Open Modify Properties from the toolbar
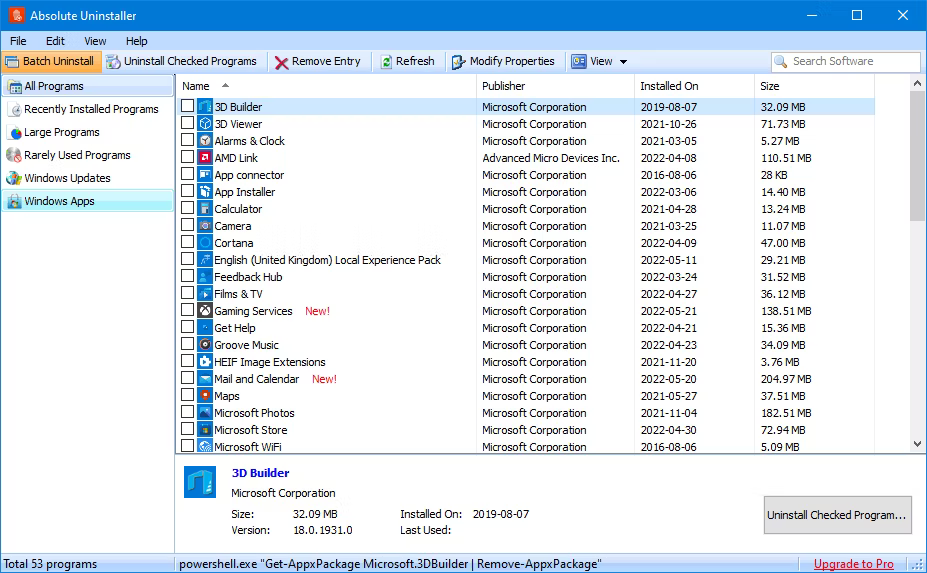 click(503, 61)
